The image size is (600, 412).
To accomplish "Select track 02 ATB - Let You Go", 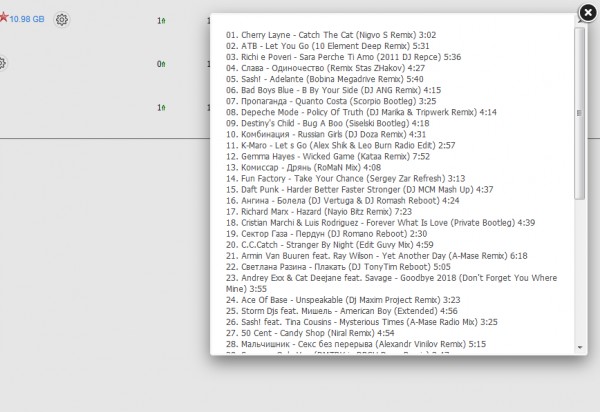I will coord(328,46).
